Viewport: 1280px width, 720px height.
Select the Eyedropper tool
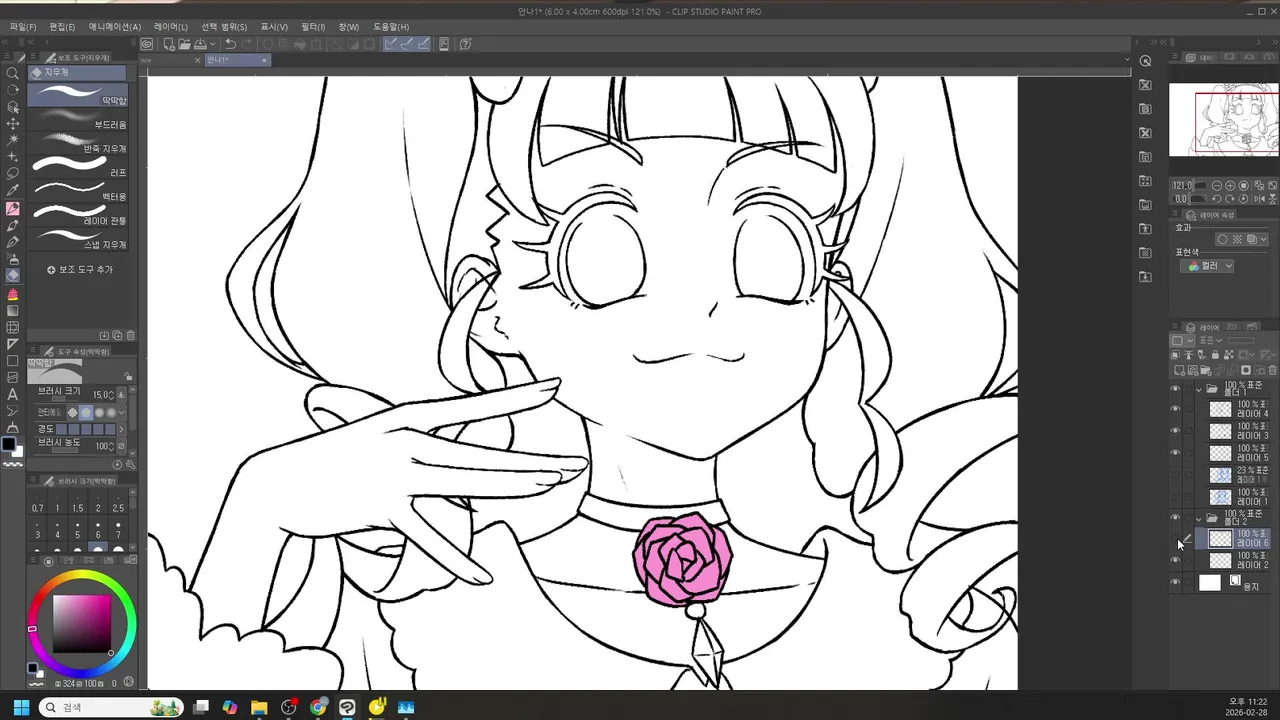click(x=13, y=191)
